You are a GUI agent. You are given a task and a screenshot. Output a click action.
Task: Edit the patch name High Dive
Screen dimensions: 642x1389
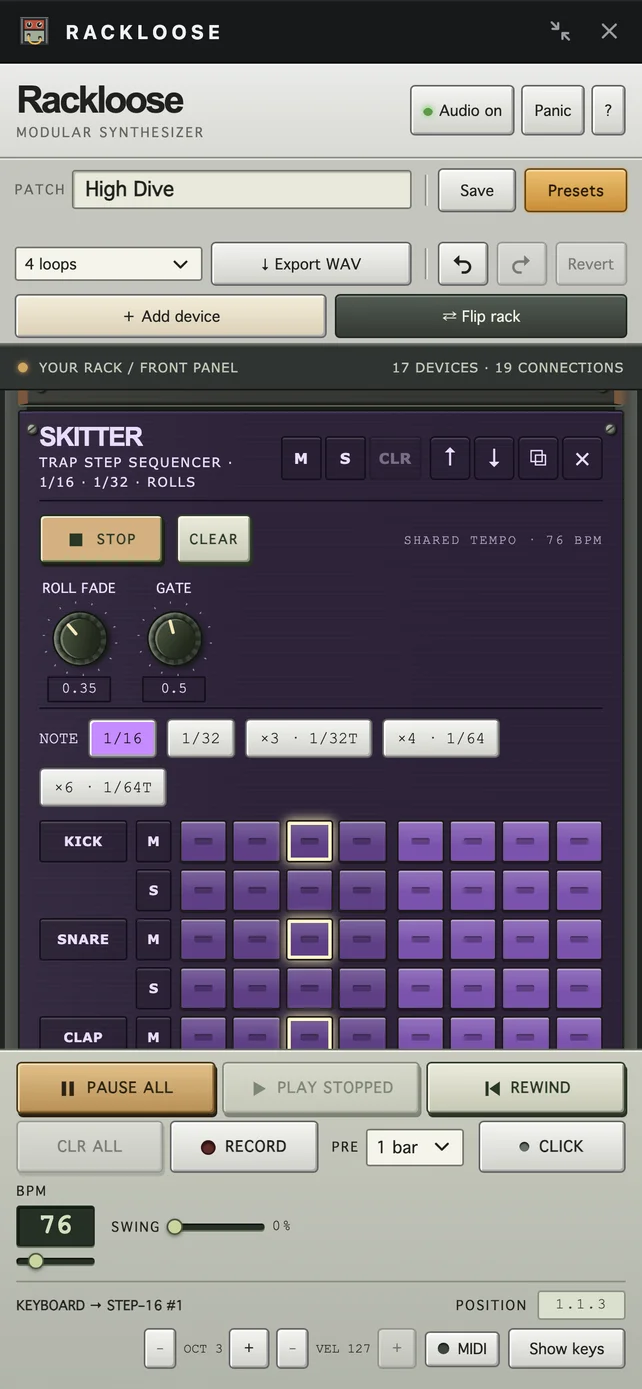[242, 189]
